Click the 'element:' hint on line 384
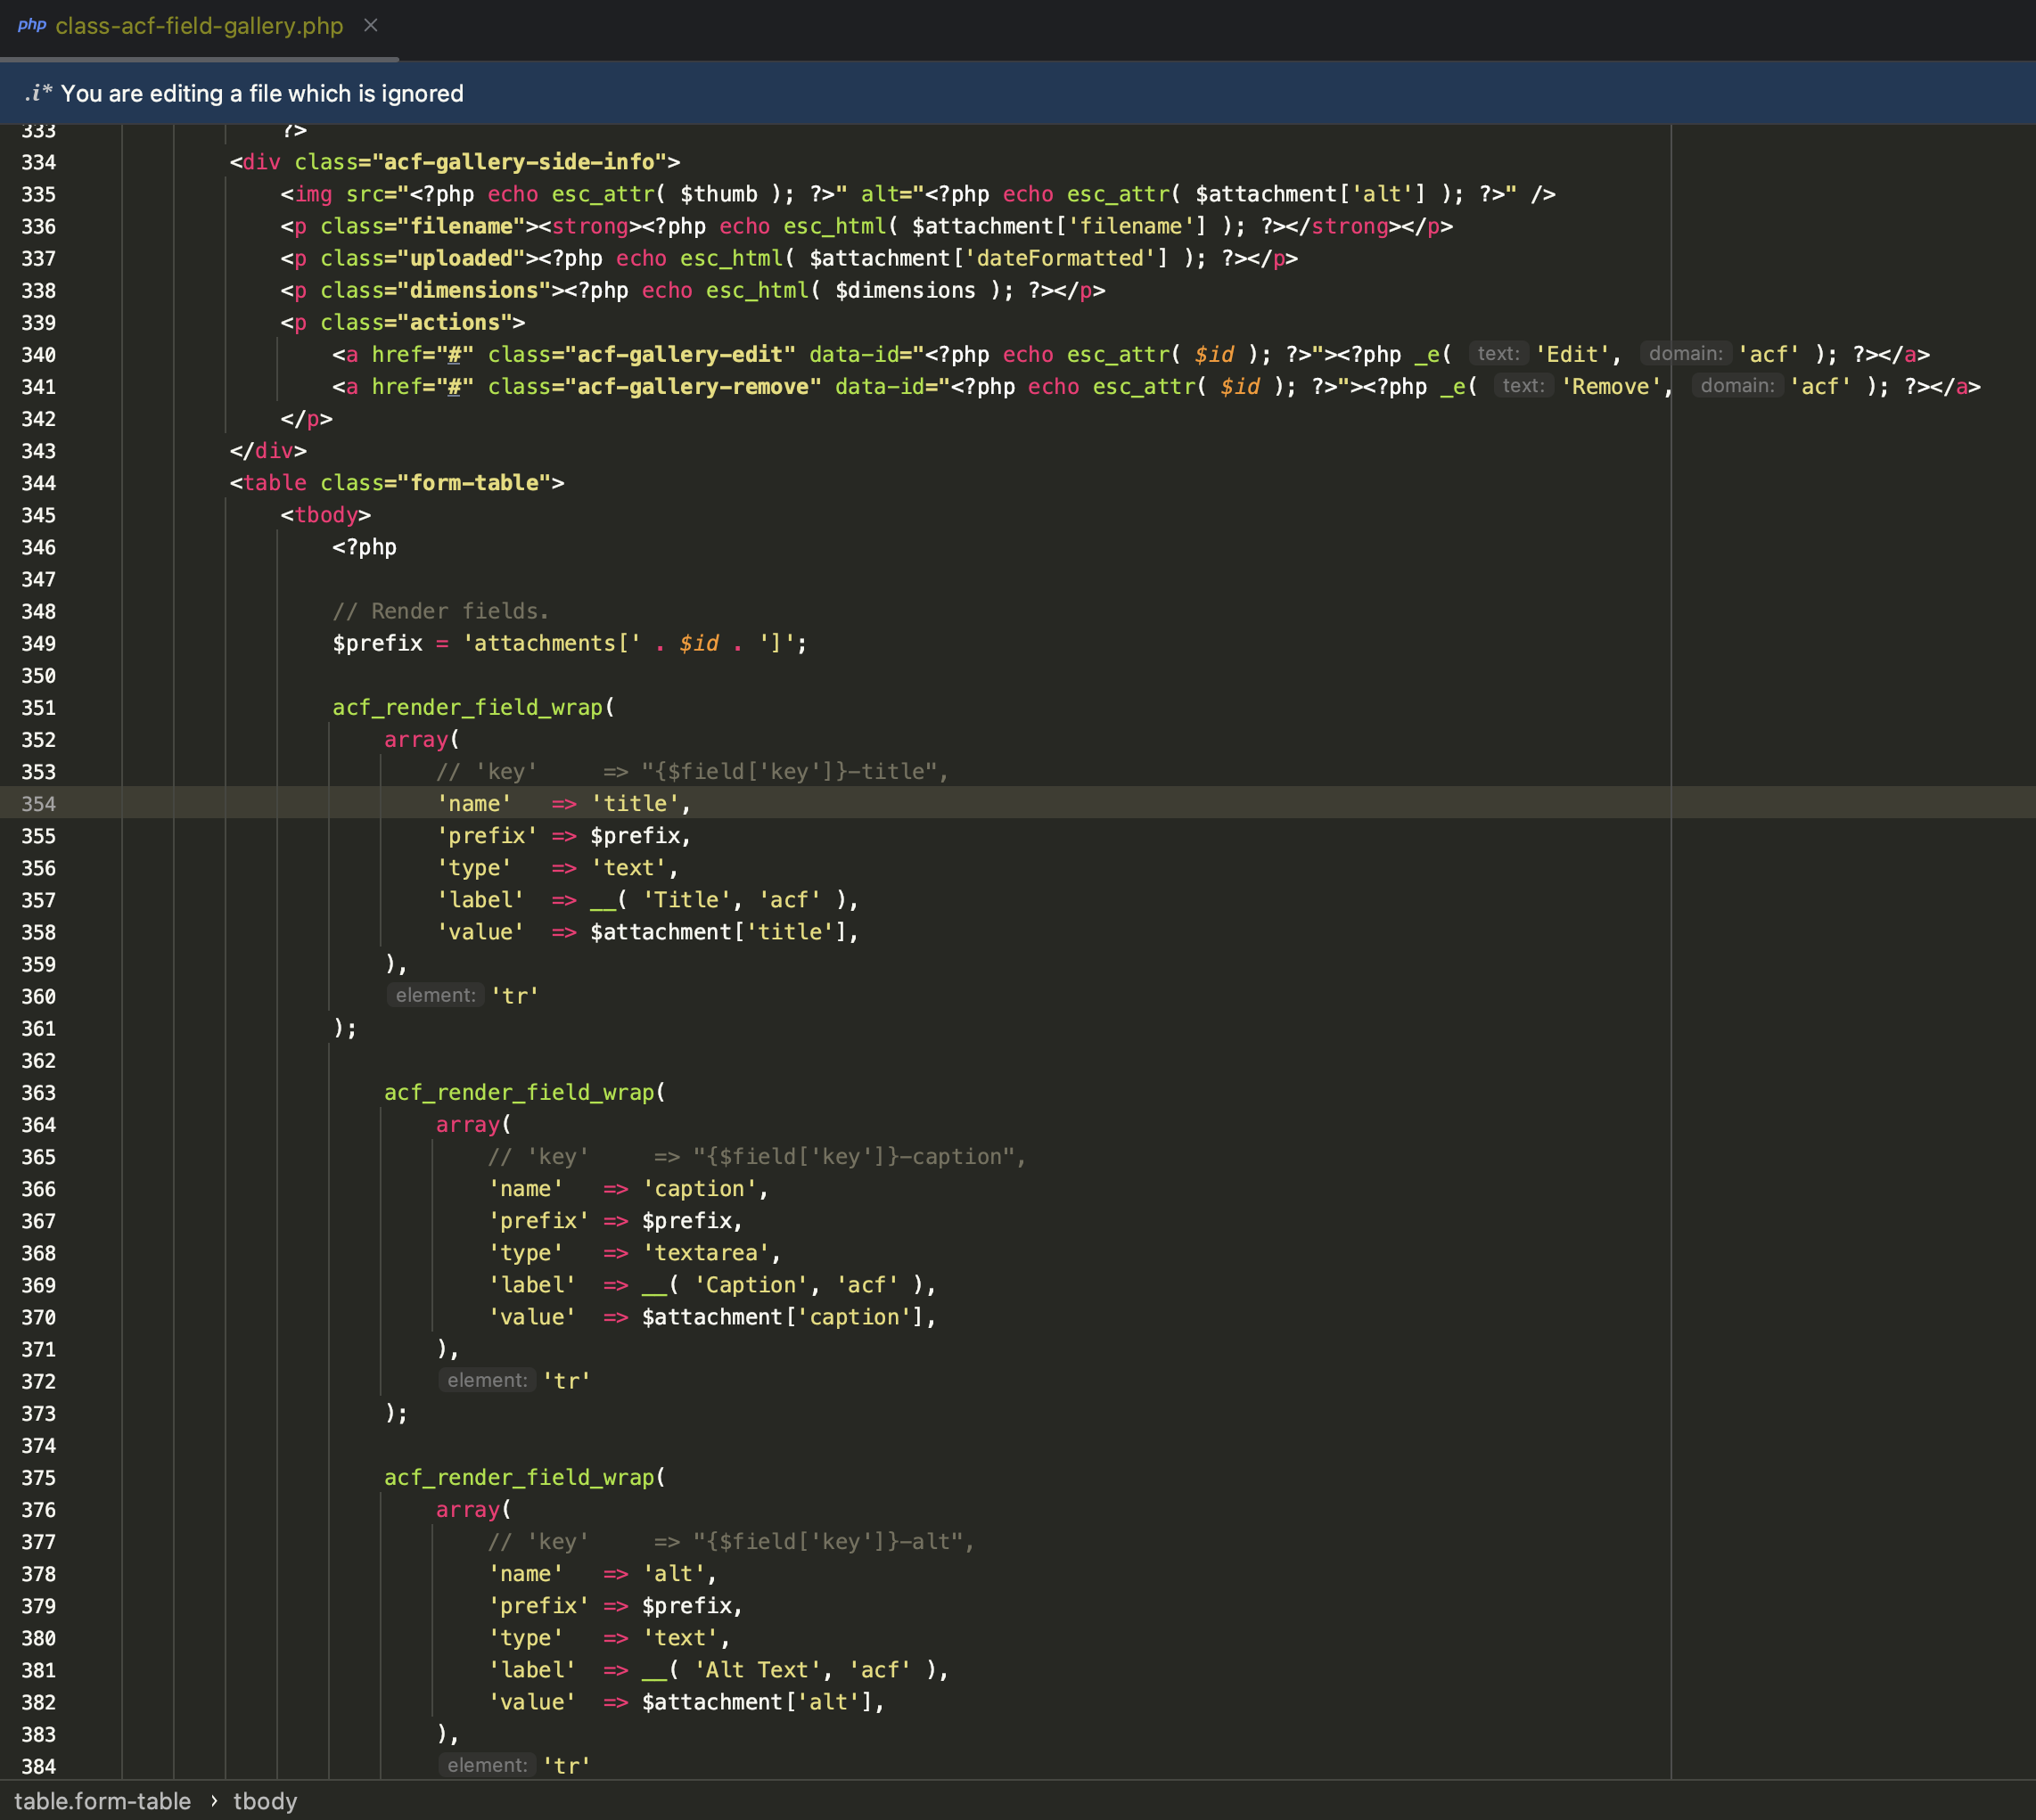 [x=487, y=1765]
